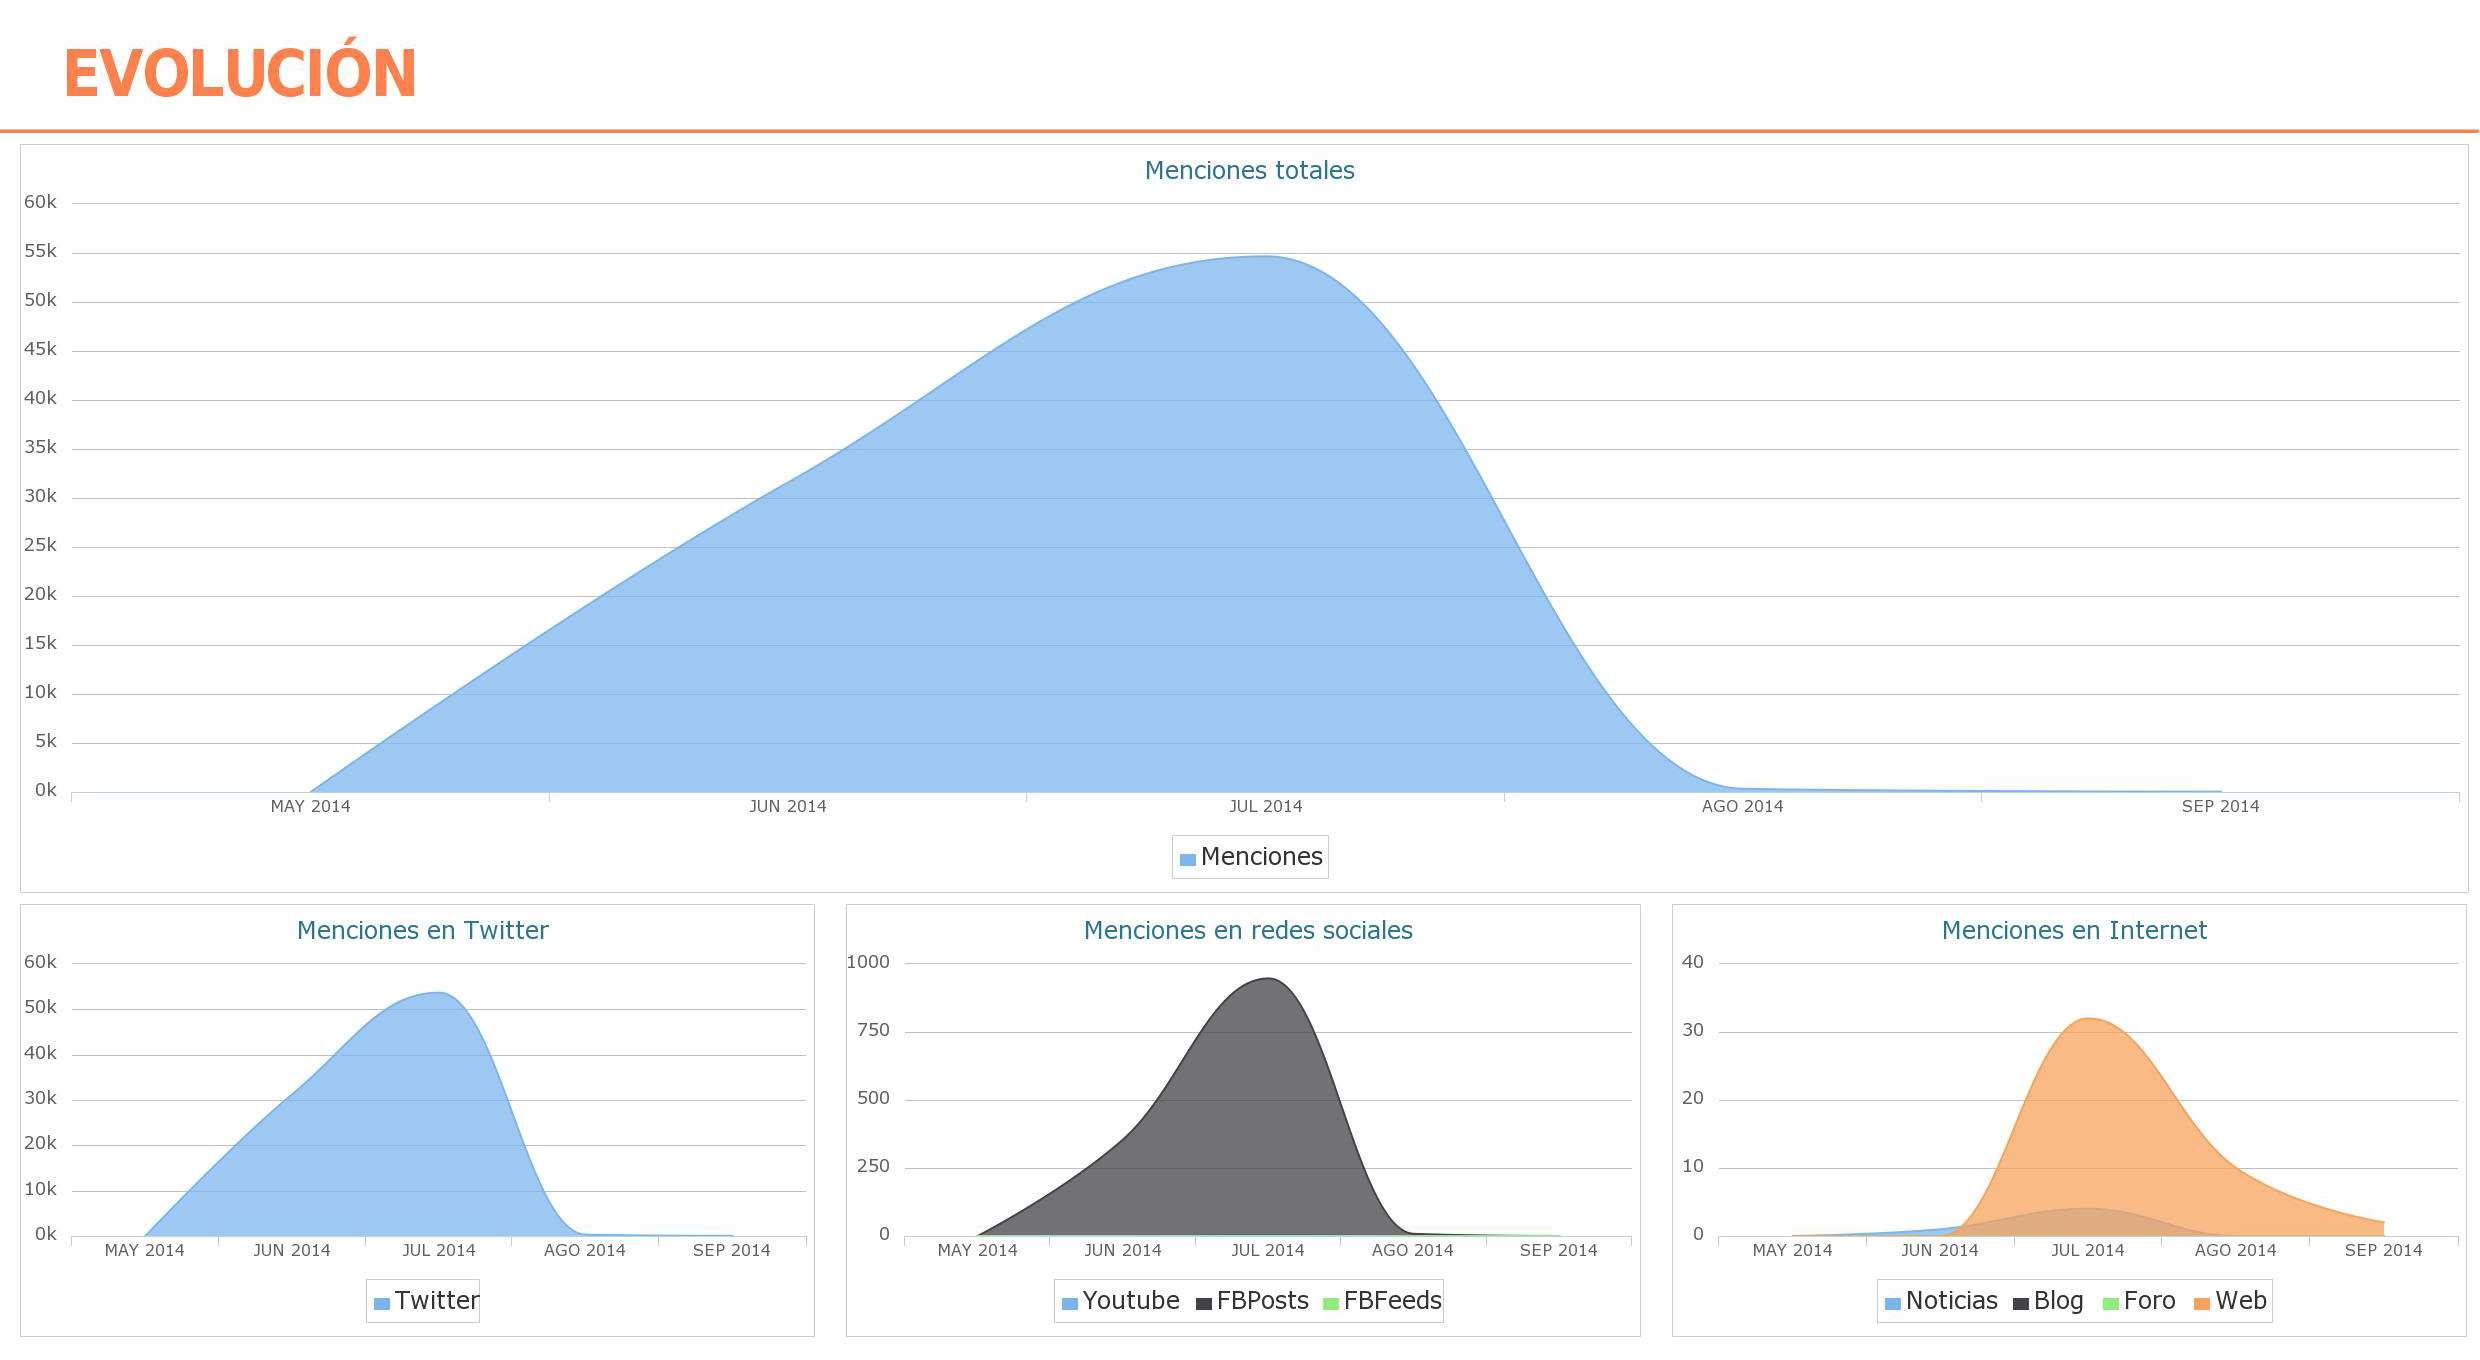
Task: Click the Menciones en redes sociales title
Action: click(x=1248, y=931)
